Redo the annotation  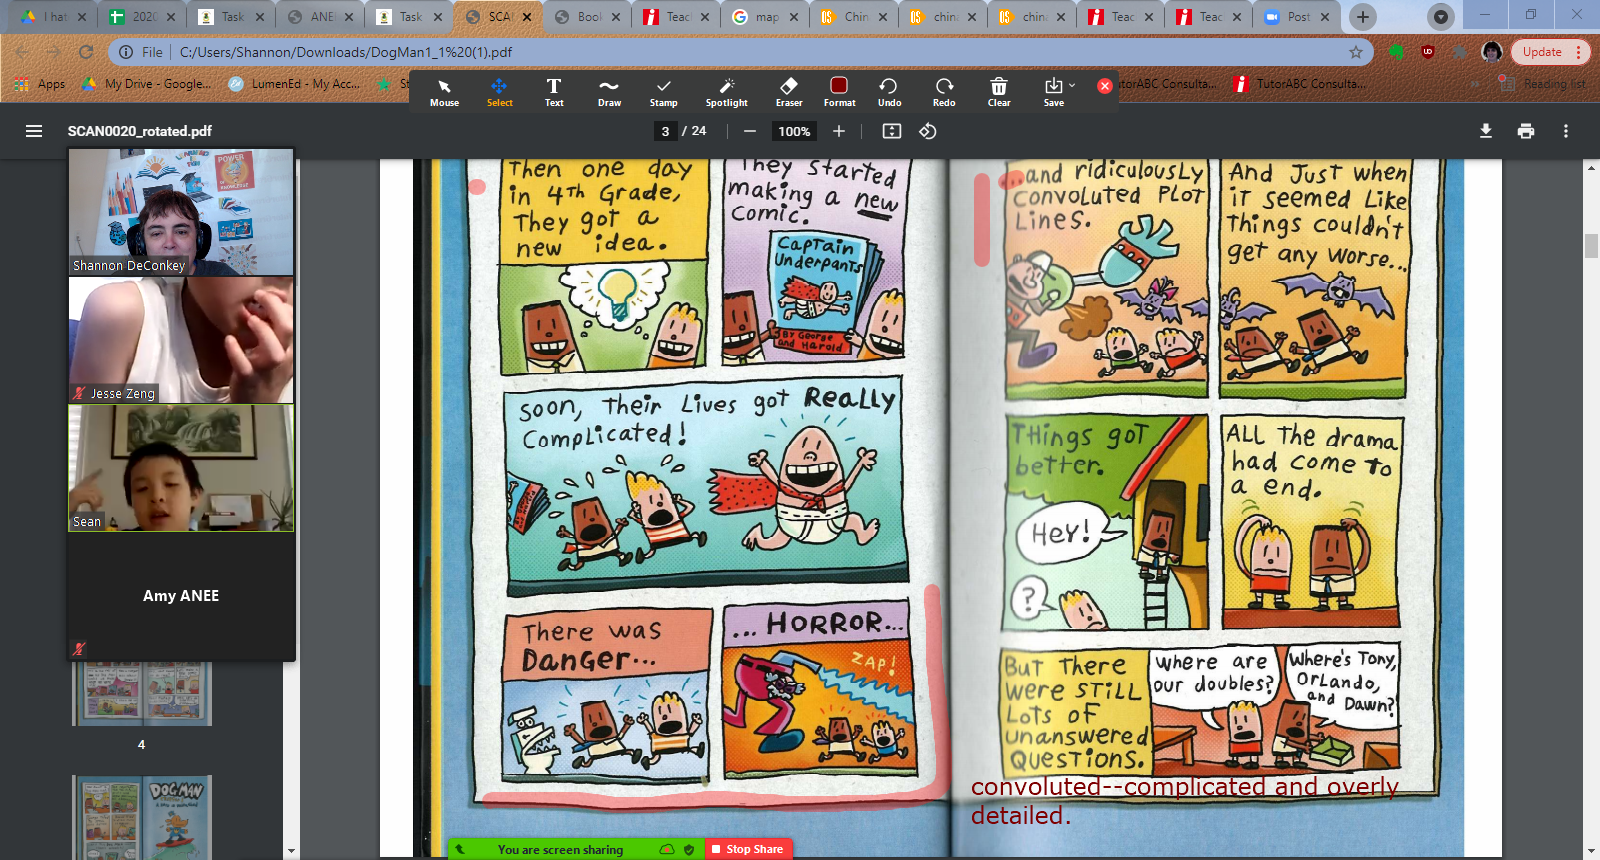(944, 92)
